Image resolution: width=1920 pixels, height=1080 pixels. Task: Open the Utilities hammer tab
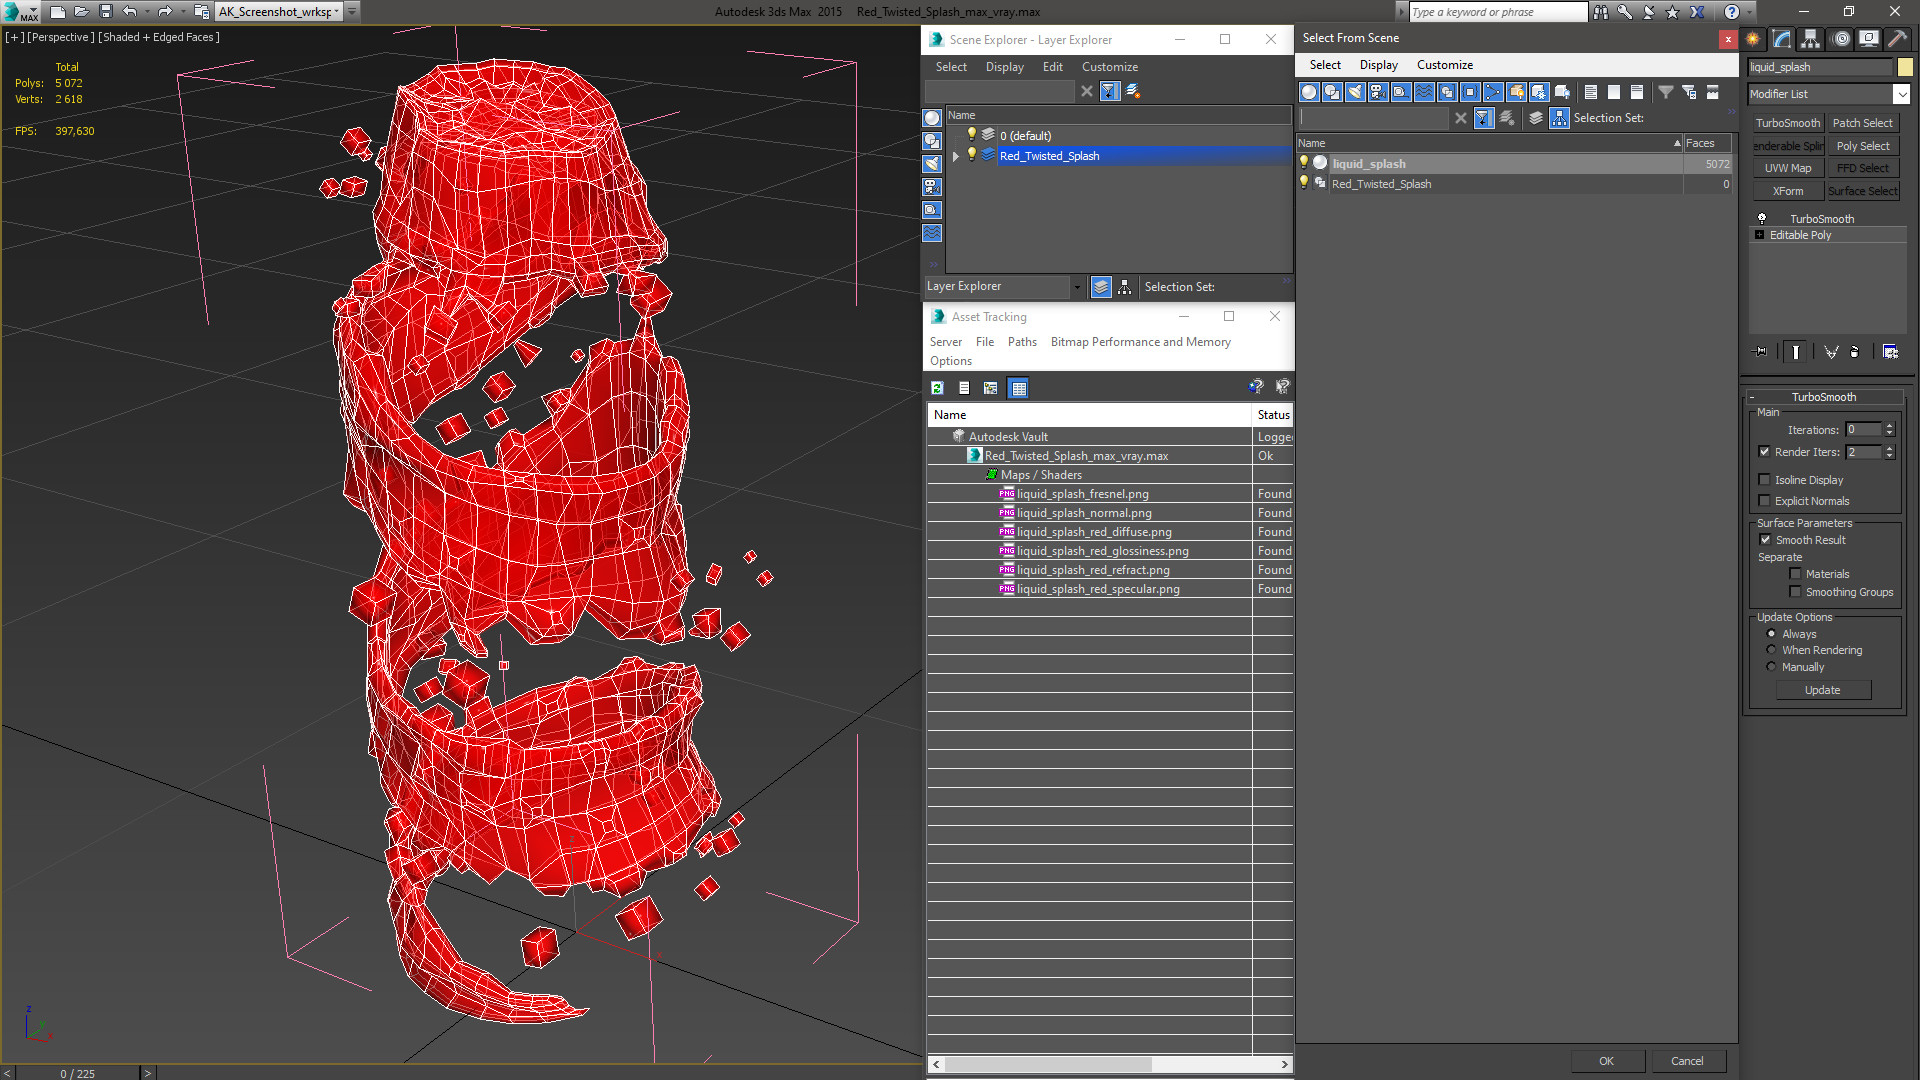click(x=1897, y=39)
